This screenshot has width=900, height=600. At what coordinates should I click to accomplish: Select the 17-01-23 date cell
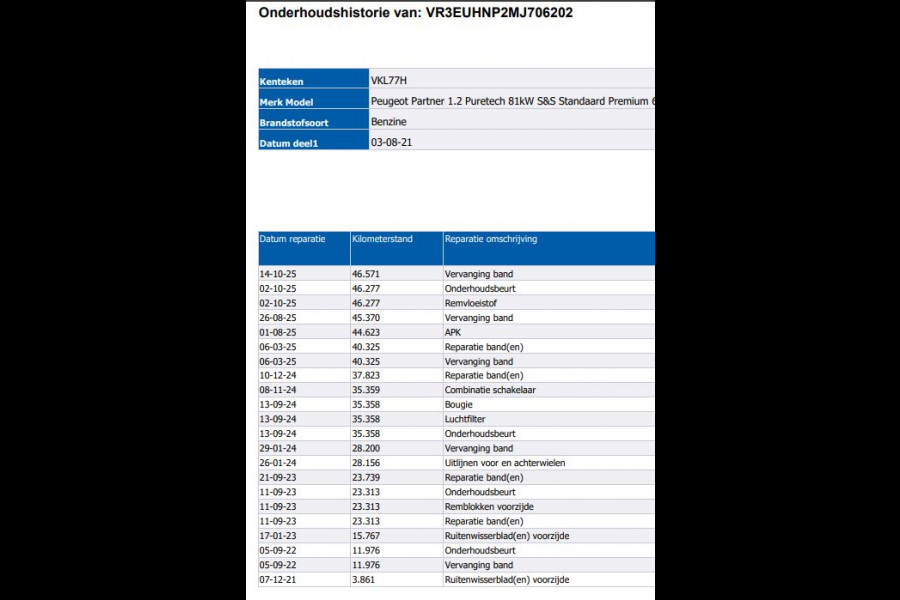pos(278,536)
